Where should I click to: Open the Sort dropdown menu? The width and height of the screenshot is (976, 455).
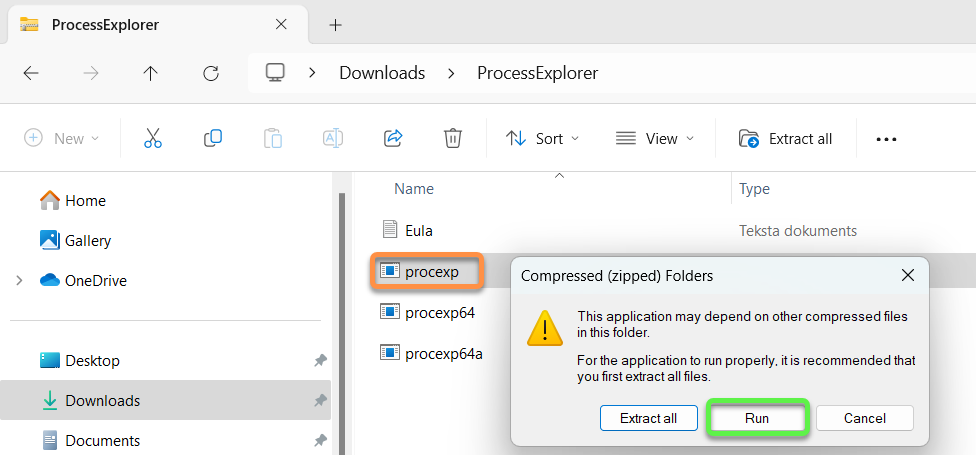[x=542, y=138]
